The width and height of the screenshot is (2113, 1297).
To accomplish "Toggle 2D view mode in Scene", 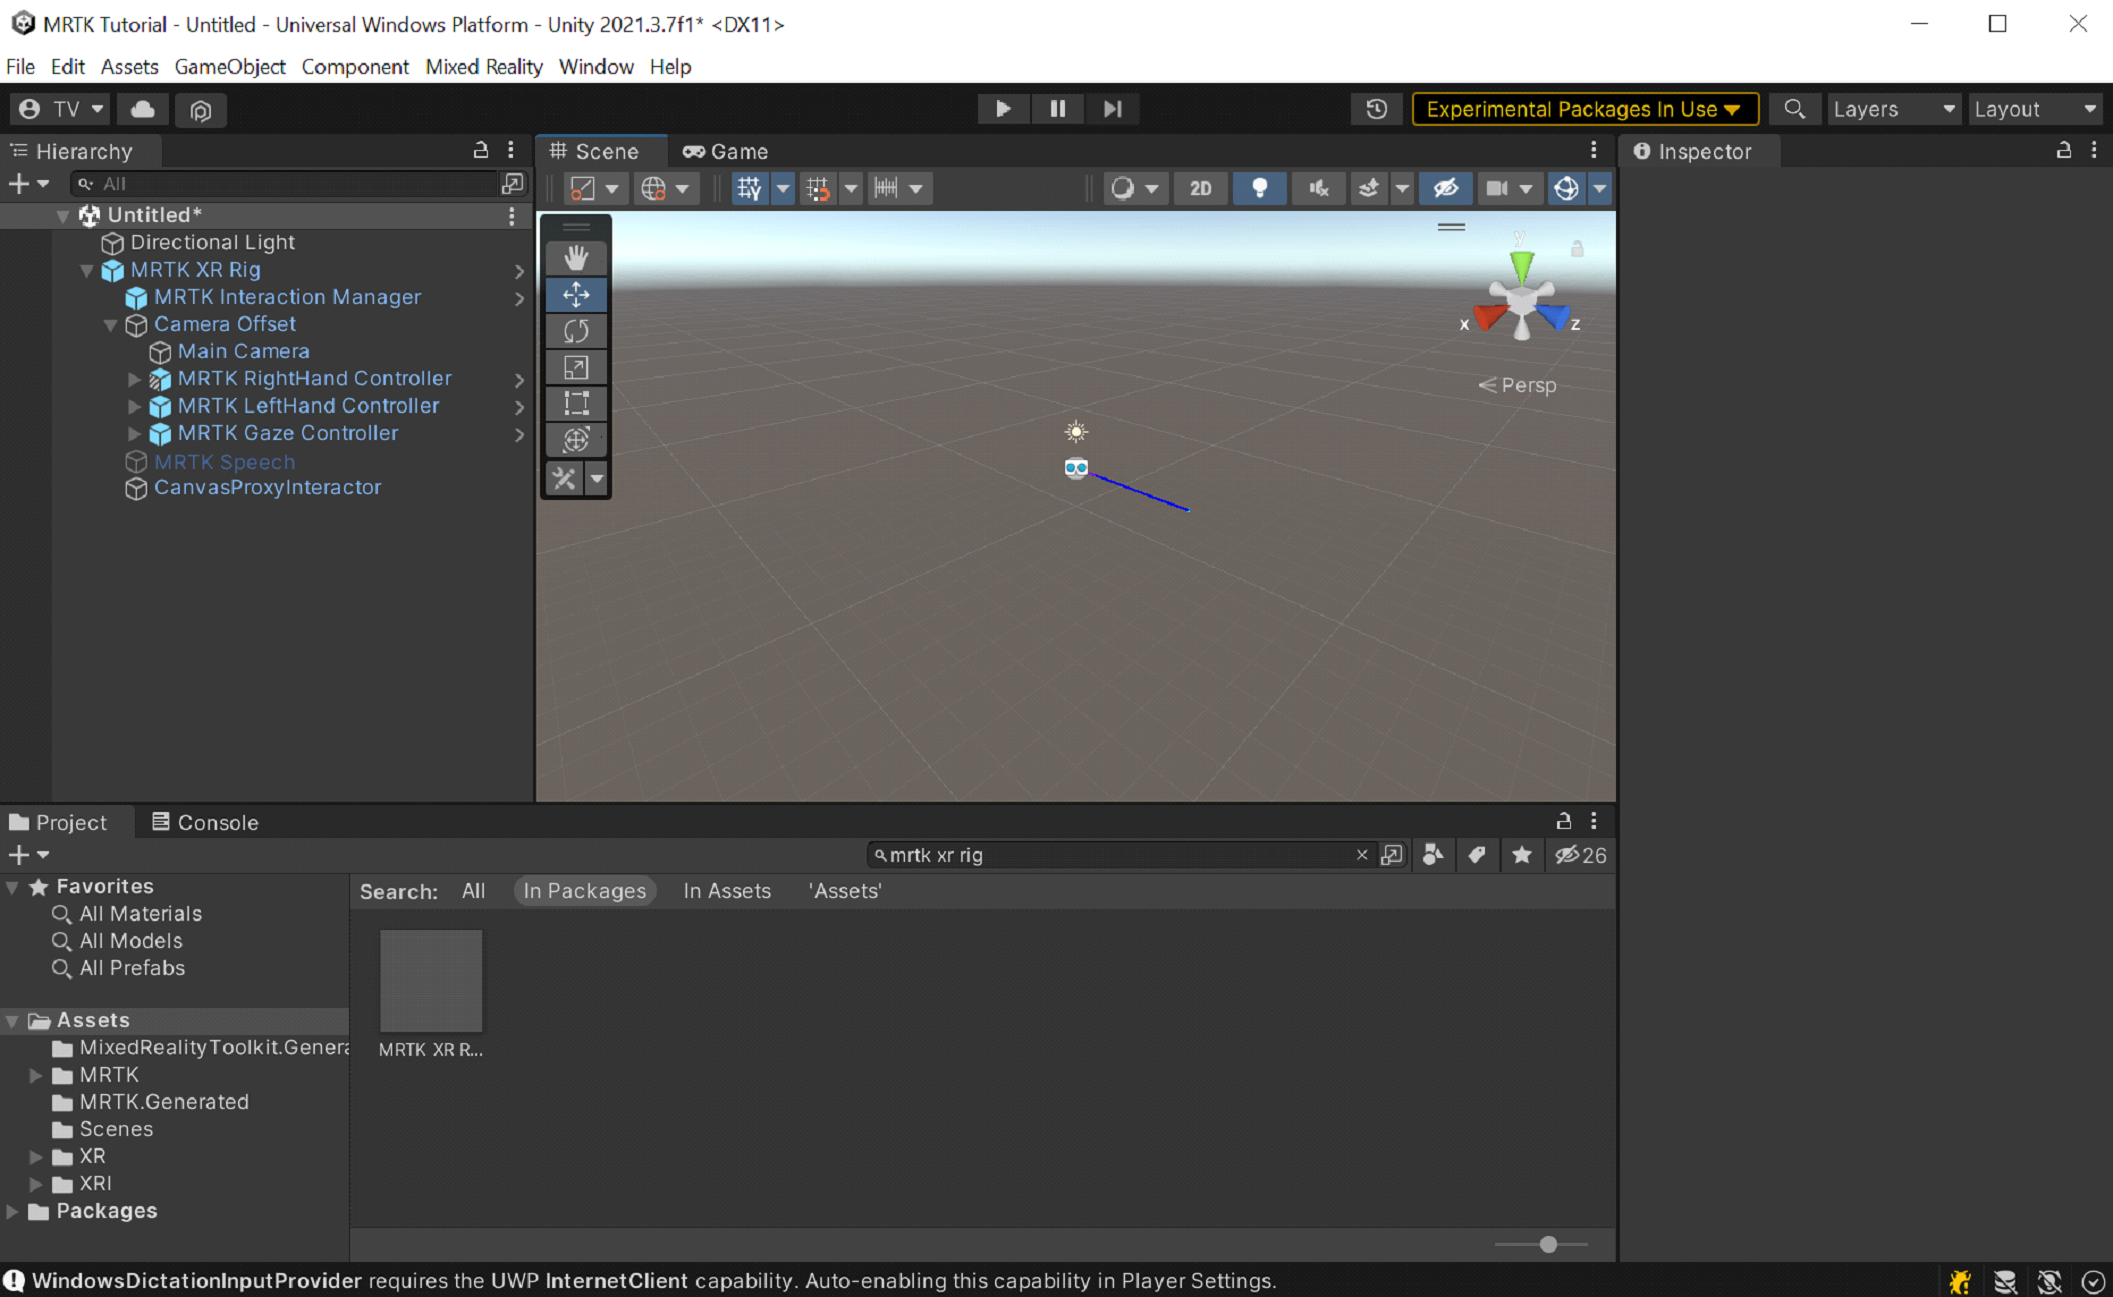I will [1201, 187].
